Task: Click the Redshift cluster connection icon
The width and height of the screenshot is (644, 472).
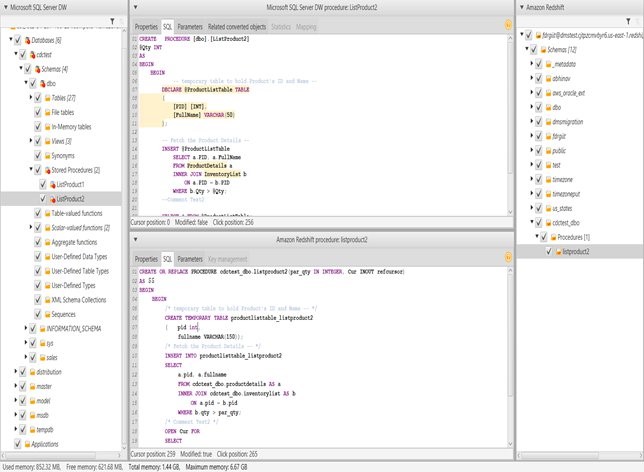Action: pyautogui.click(x=538, y=35)
